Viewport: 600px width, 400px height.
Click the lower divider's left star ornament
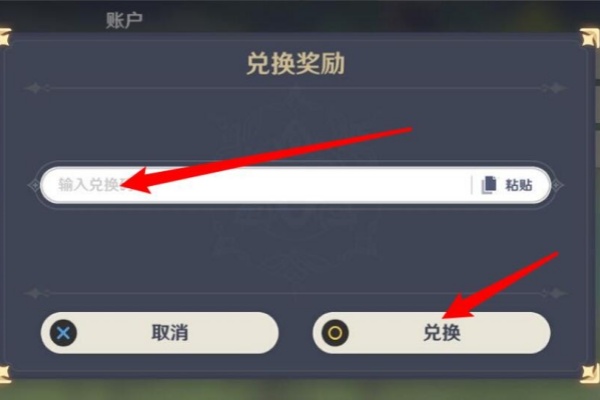36,294
